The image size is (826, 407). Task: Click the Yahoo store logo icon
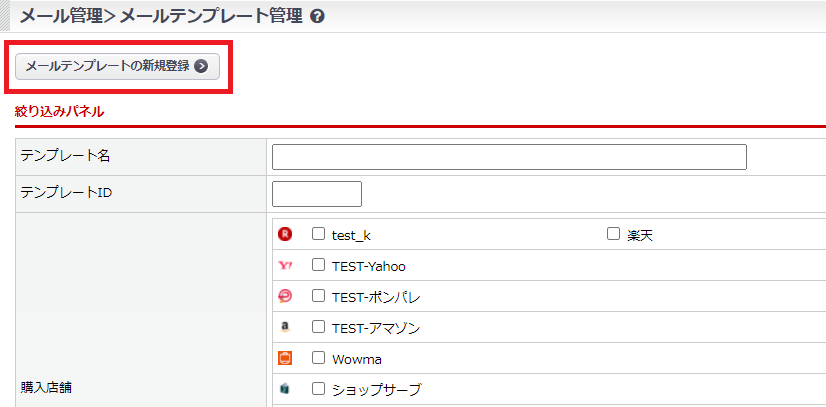[285, 266]
